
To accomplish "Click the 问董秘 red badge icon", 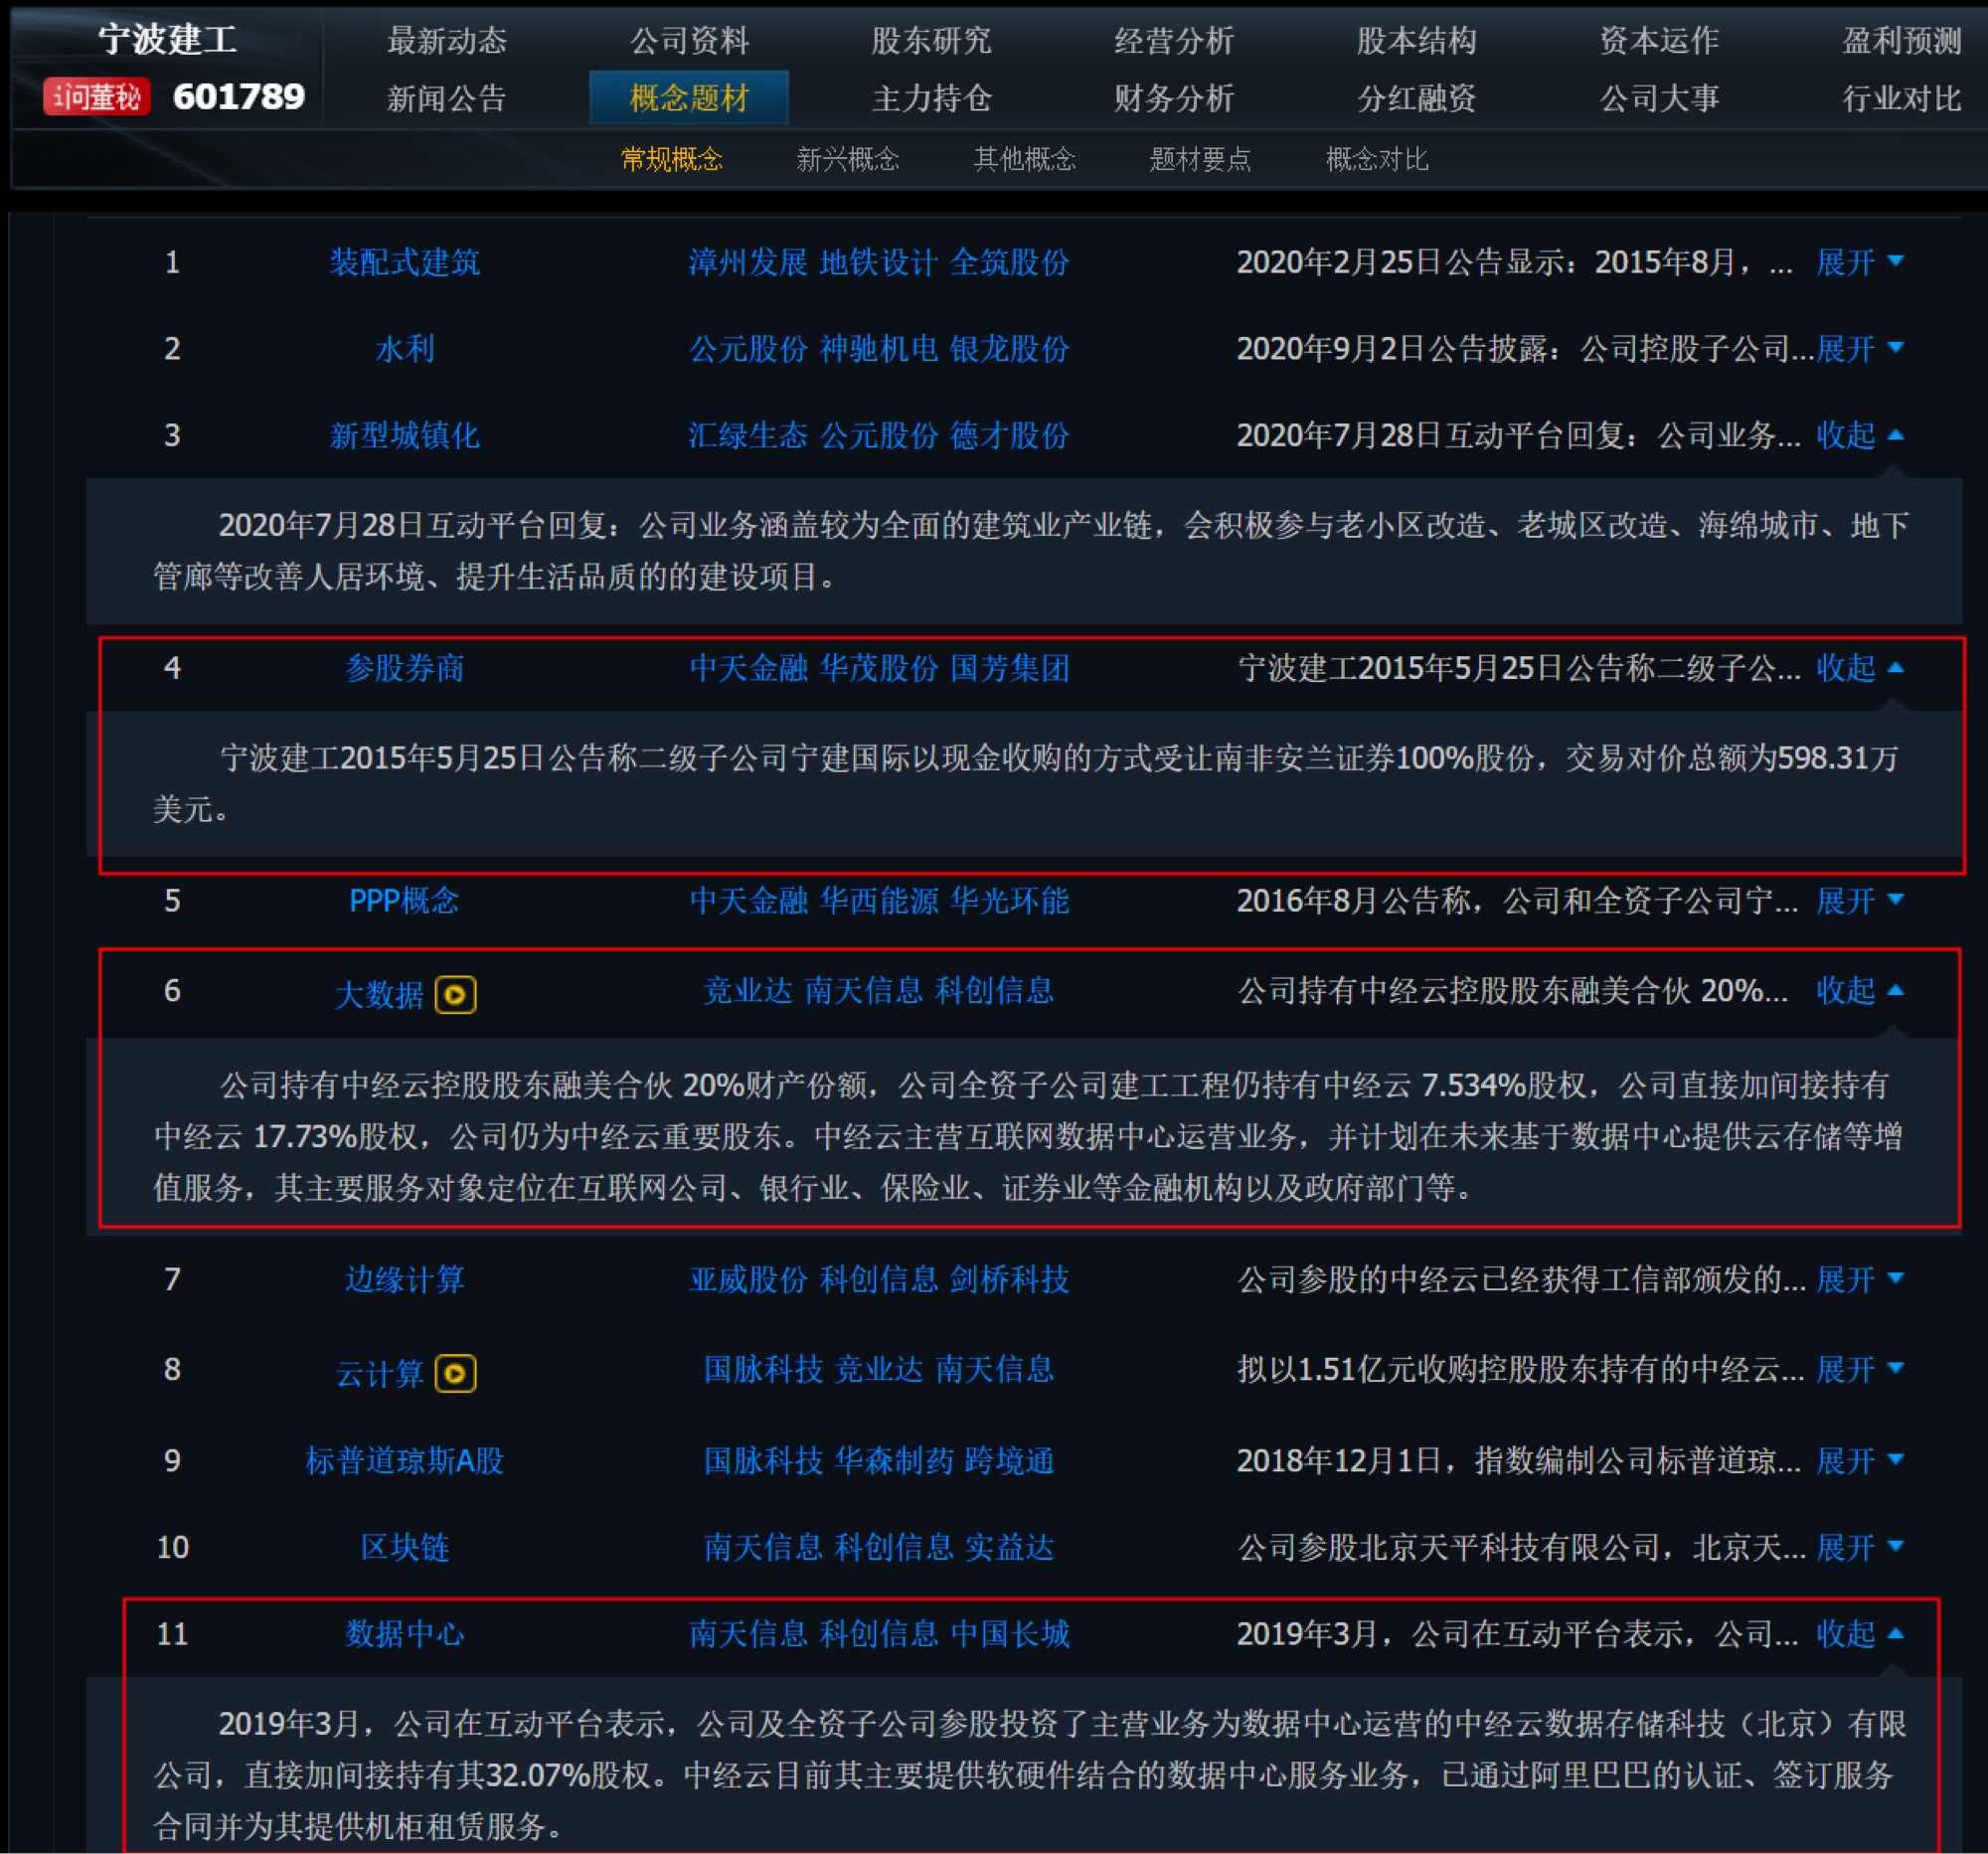I will 96,97.
